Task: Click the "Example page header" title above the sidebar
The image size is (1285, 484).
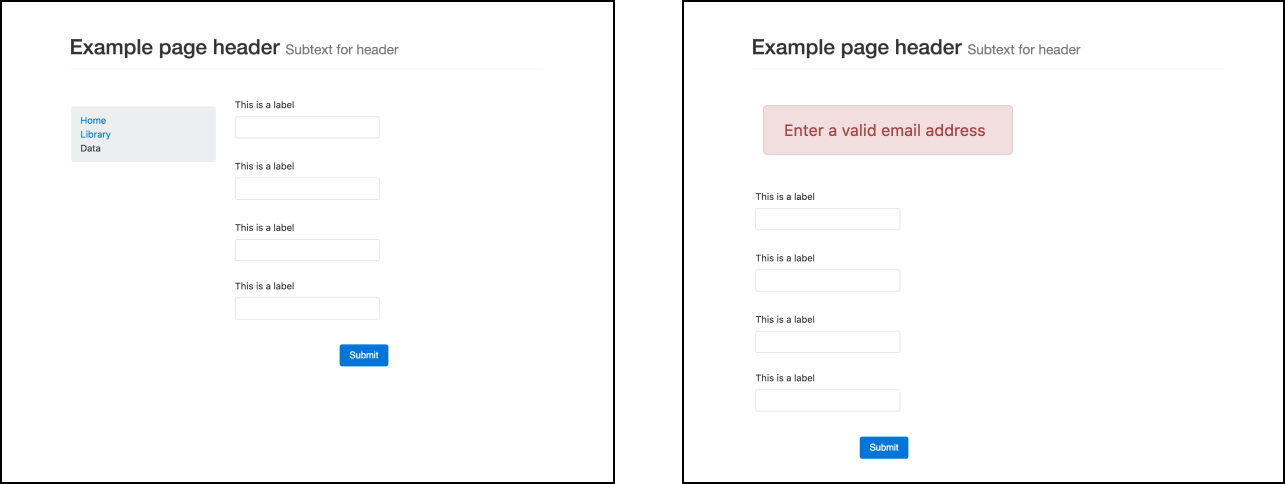Action: click(x=175, y=48)
